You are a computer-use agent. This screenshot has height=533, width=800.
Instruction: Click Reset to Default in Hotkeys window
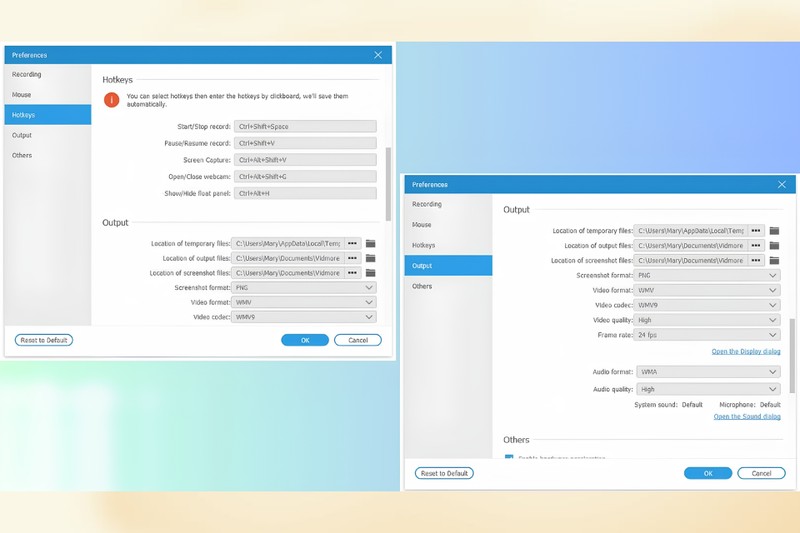tap(44, 340)
